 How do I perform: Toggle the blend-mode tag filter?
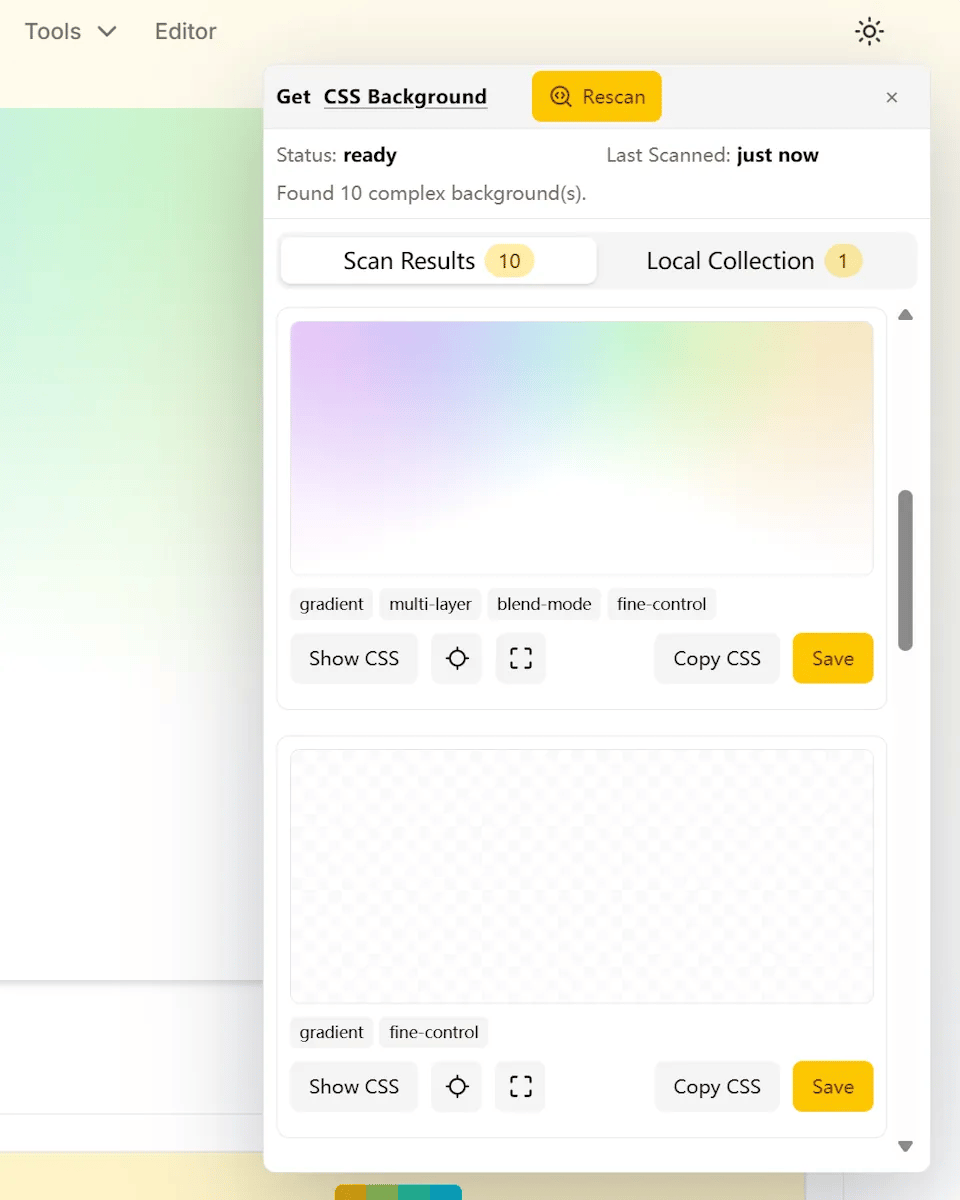click(543, 604)
